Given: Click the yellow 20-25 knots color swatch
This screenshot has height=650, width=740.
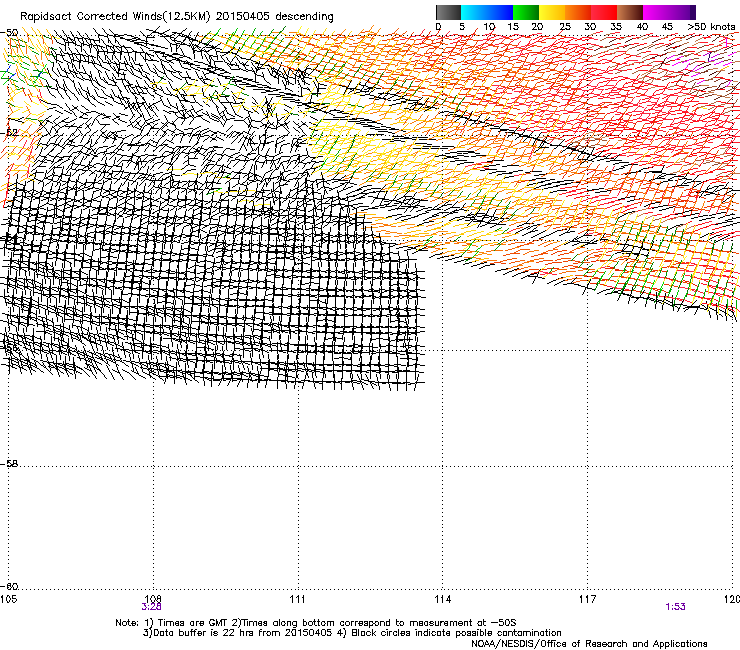Looking at the screenshot, I should coord(552,12).
